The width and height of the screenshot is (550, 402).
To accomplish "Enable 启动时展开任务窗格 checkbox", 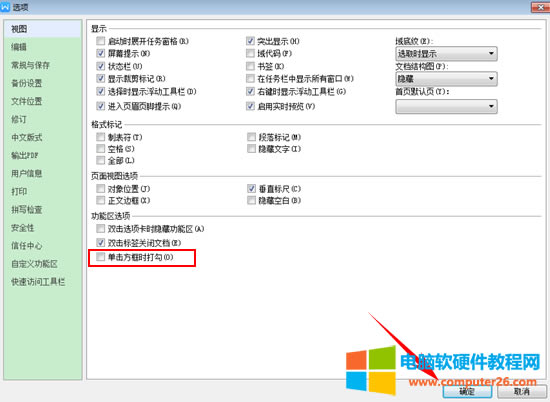I will coord(101,41).
